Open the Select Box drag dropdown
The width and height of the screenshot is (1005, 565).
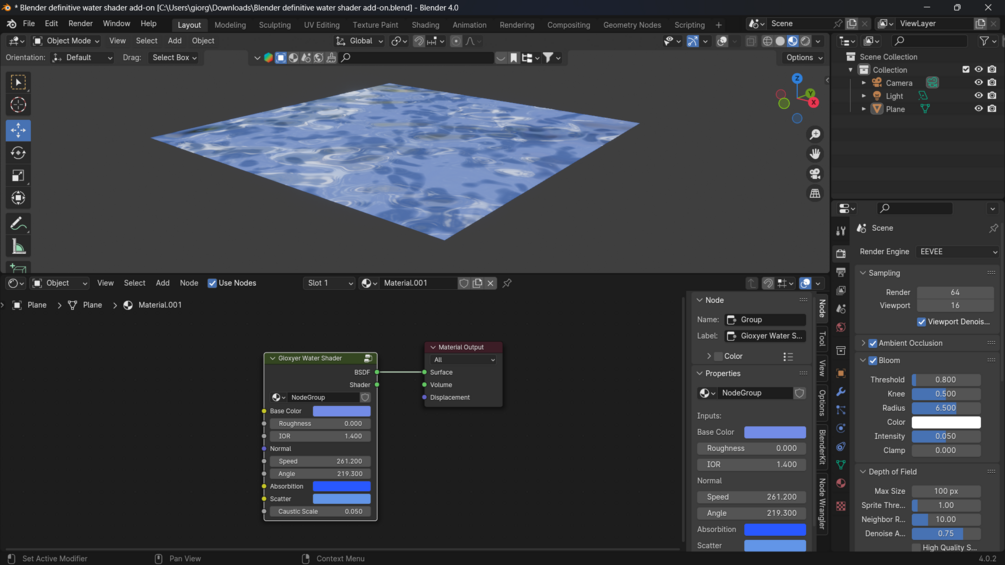point(174,58)
